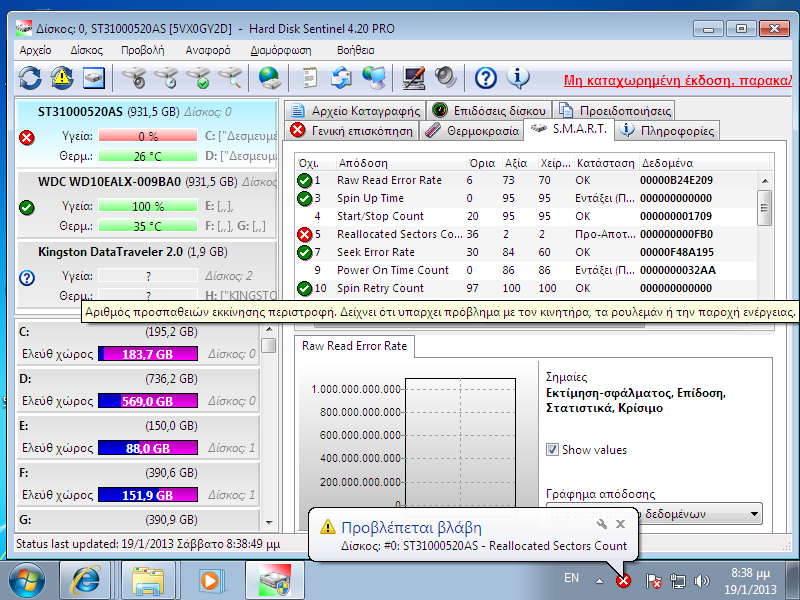This screenshot has width=800, height=600.
Task: Open the Διαμόρφωση menu
Action: point(281,50)
